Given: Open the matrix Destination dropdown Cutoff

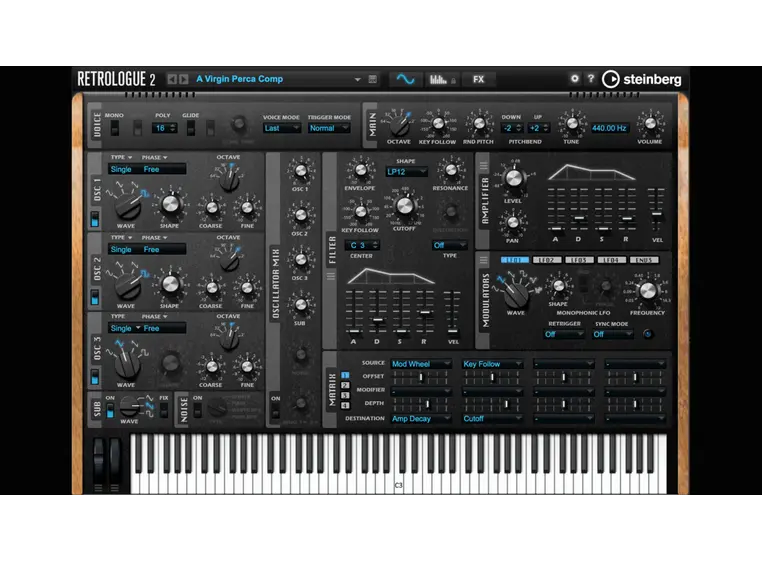Looking at the screenshot, I should coord(492,419).
